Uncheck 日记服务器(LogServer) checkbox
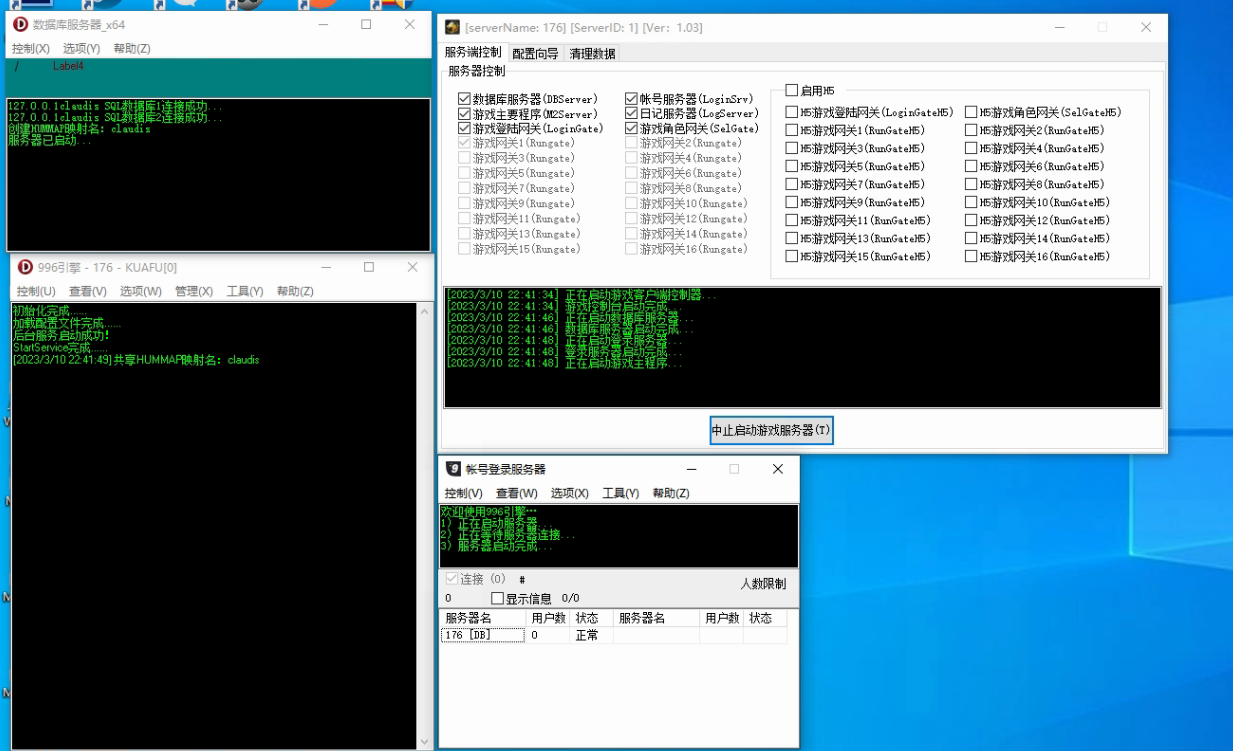The image size is (1233, 751). (x=632, y=114)
